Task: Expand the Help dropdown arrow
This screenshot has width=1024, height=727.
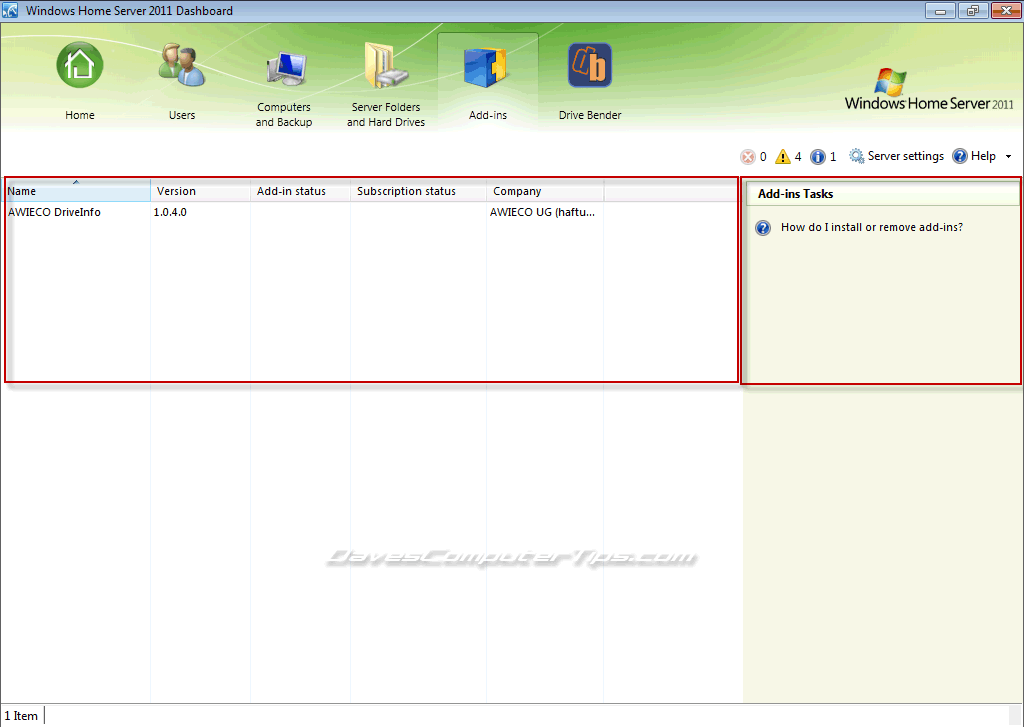Action: [x=1008, y=157]
